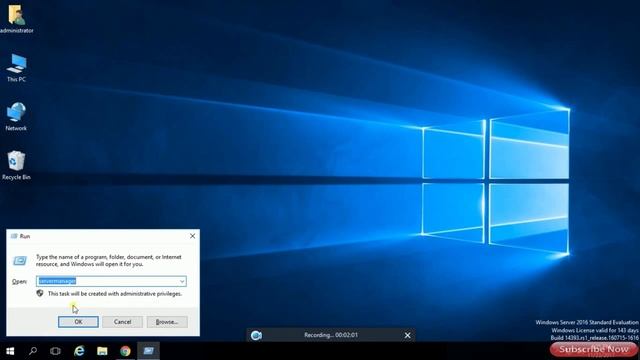Click Cancel in the Run dialog

click(x=122, y=322)
